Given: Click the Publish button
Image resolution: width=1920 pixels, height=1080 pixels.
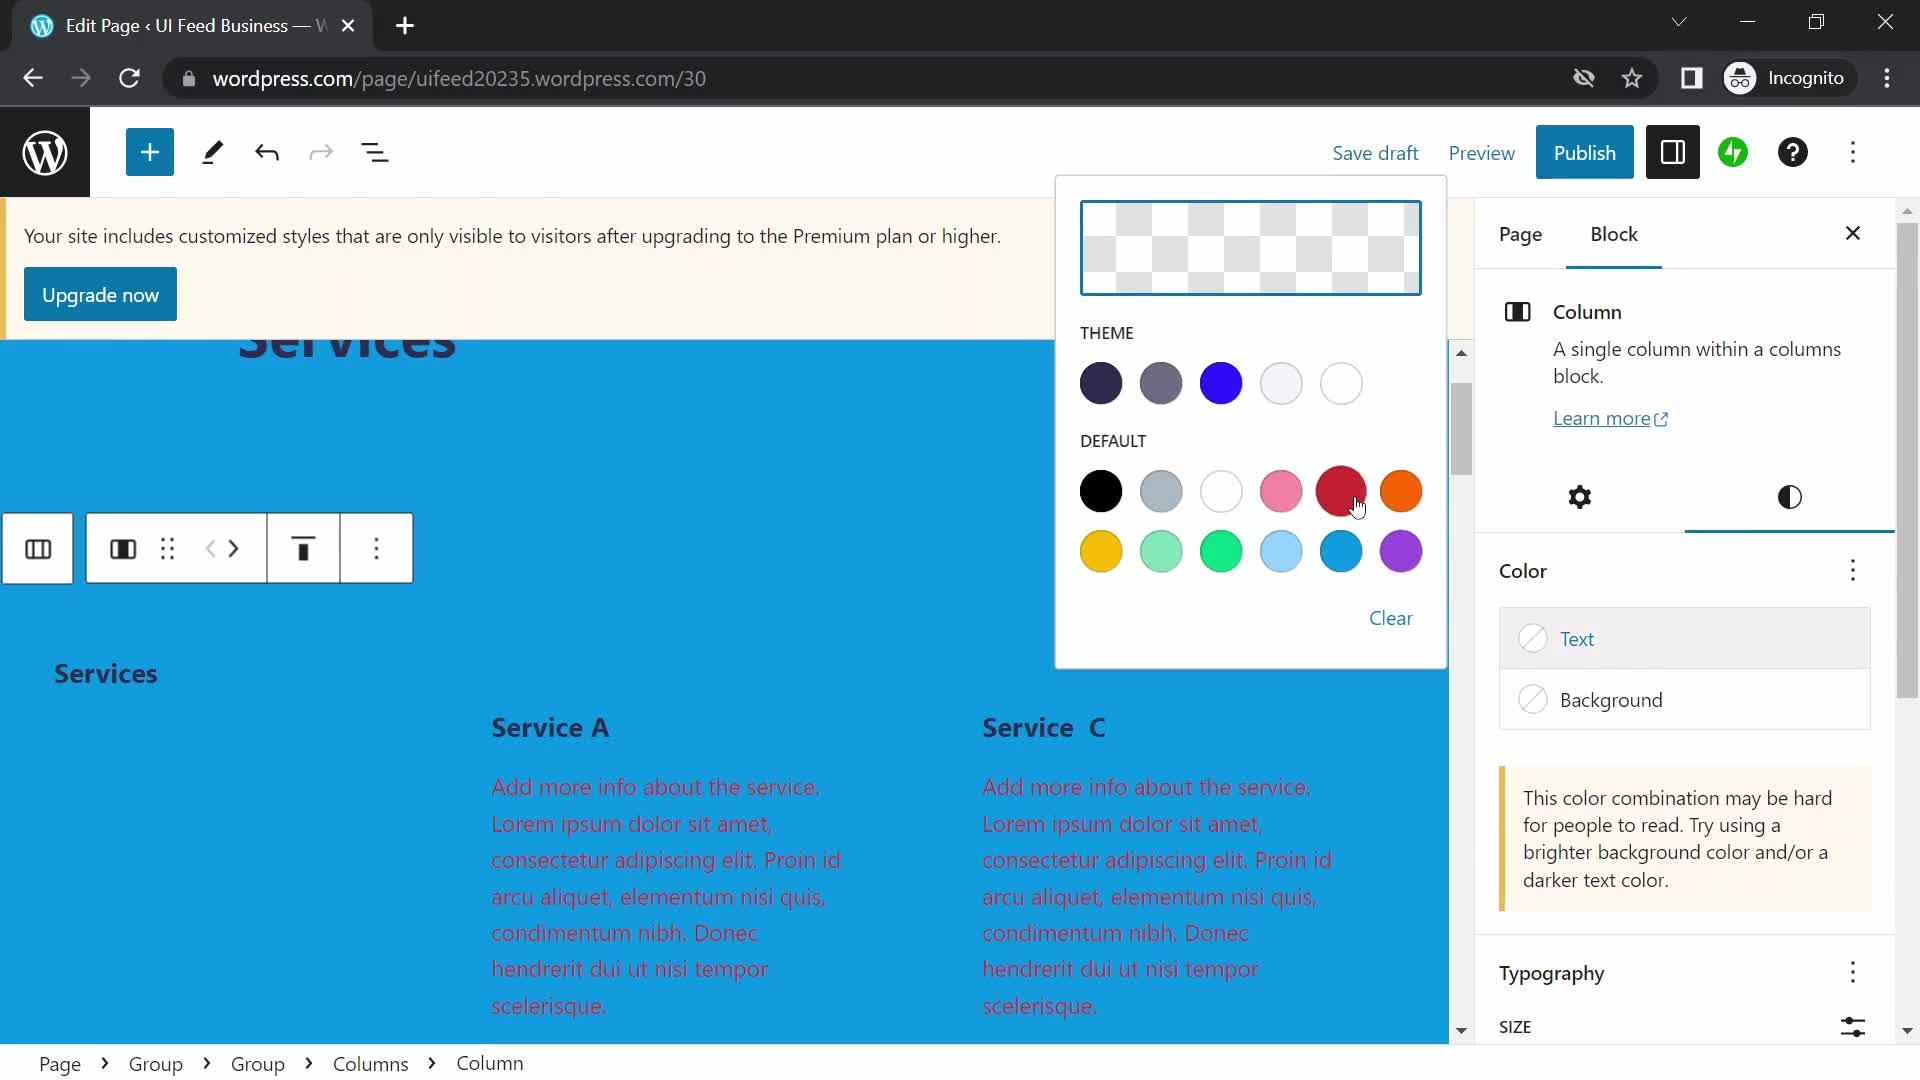Looking at the screenshot, I should coord(1585,152).
